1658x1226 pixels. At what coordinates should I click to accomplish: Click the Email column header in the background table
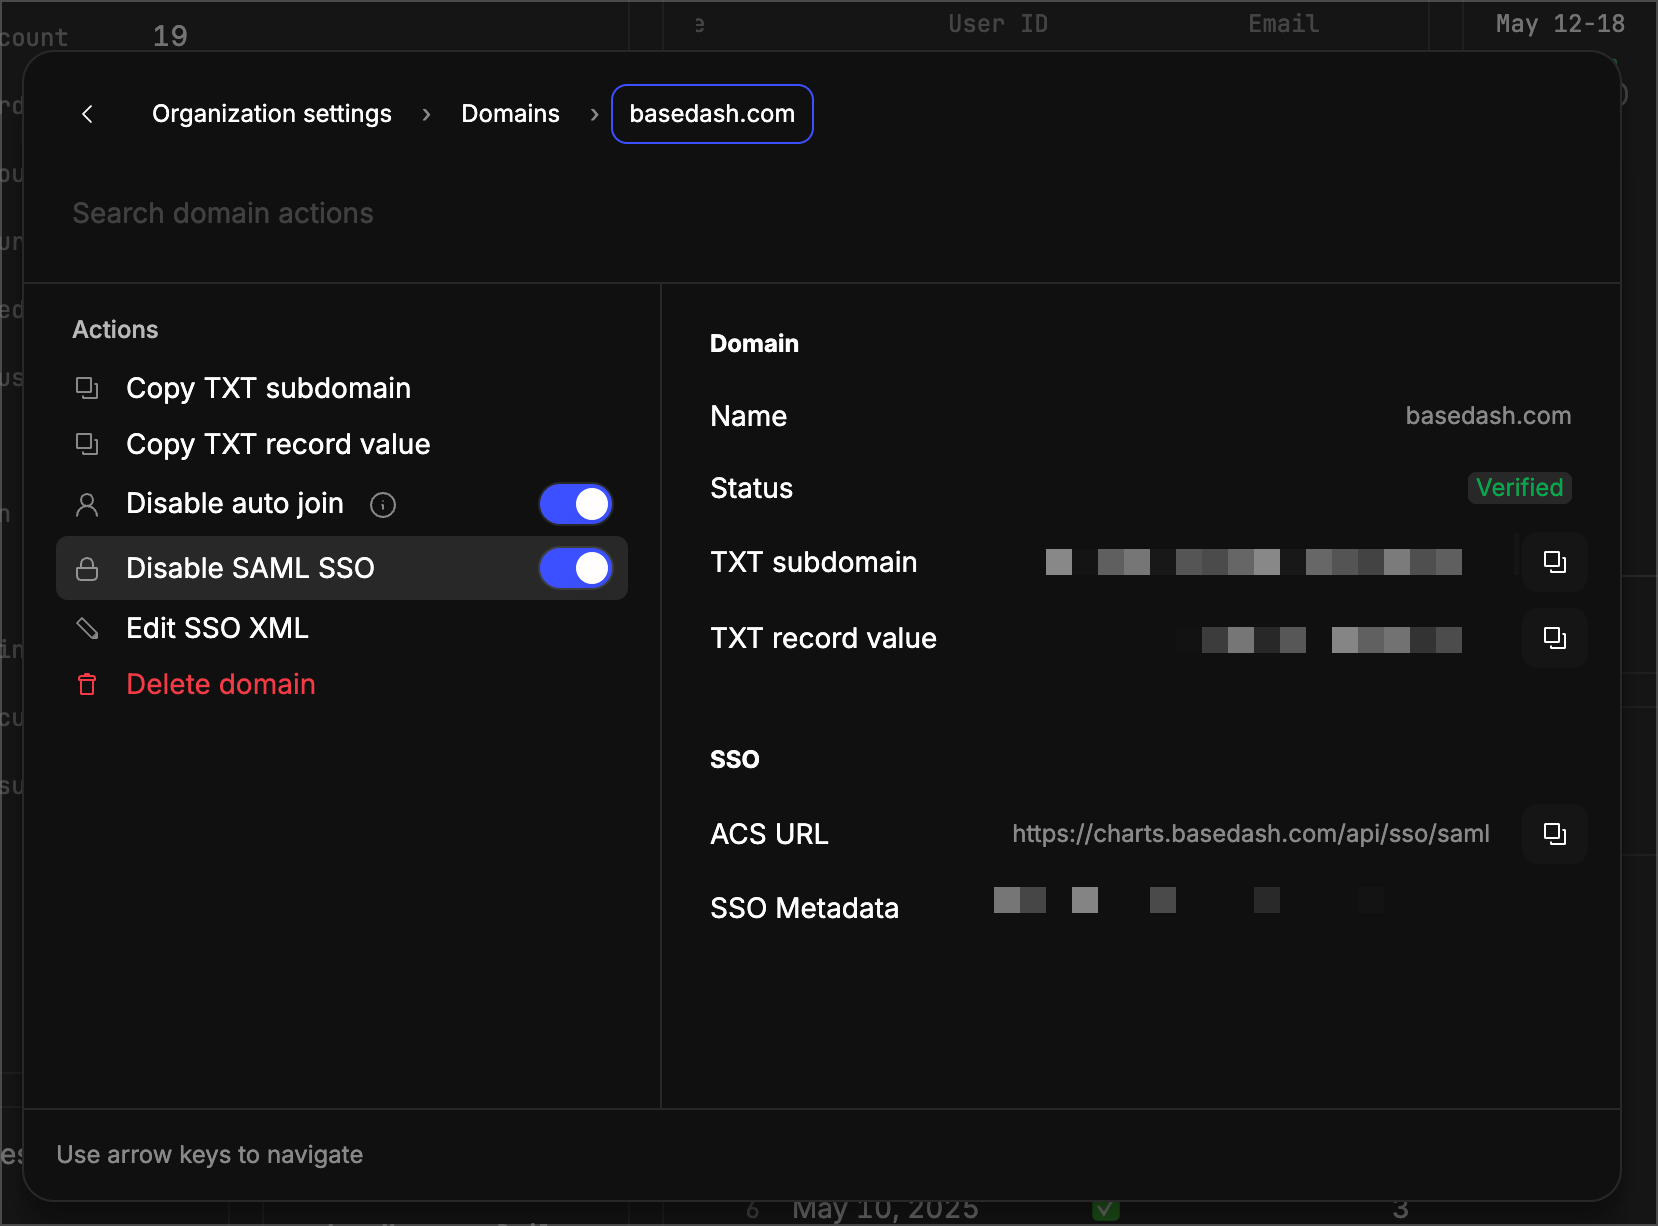tap(1284, 24)
